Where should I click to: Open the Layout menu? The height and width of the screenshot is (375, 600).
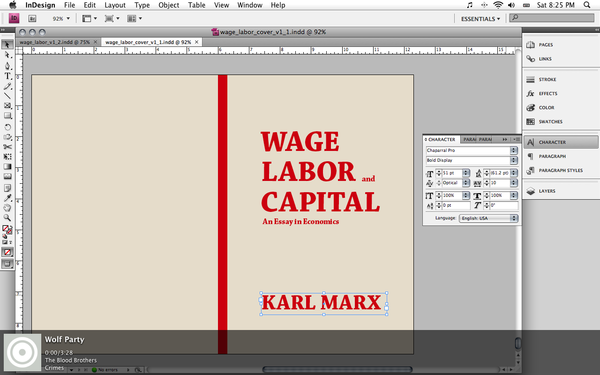115,5
